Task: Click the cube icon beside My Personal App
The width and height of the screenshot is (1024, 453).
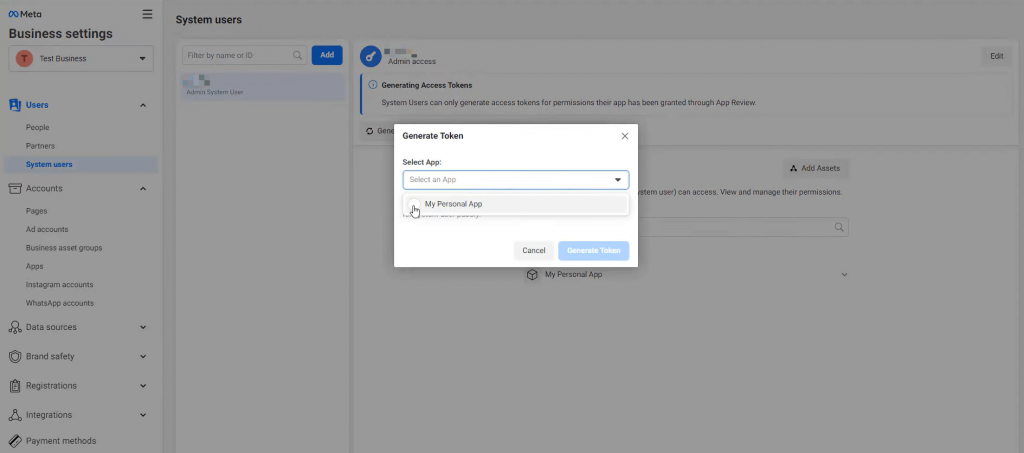Action: point(532,275)
